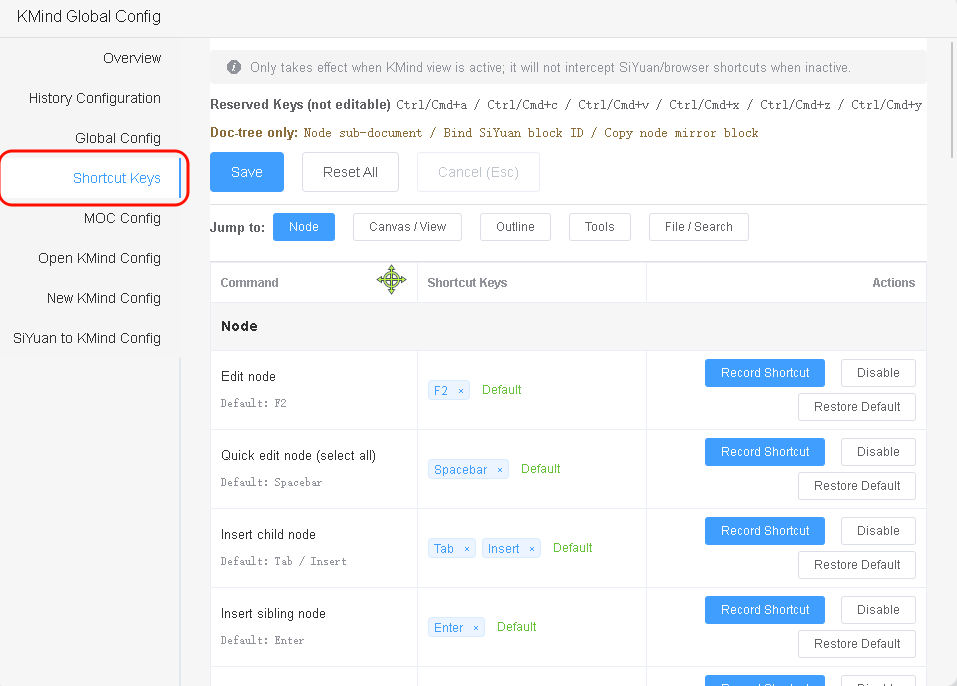957x686 pixels.
Task: Open SiYuan to KMind Config
Action: pos(87,338)
